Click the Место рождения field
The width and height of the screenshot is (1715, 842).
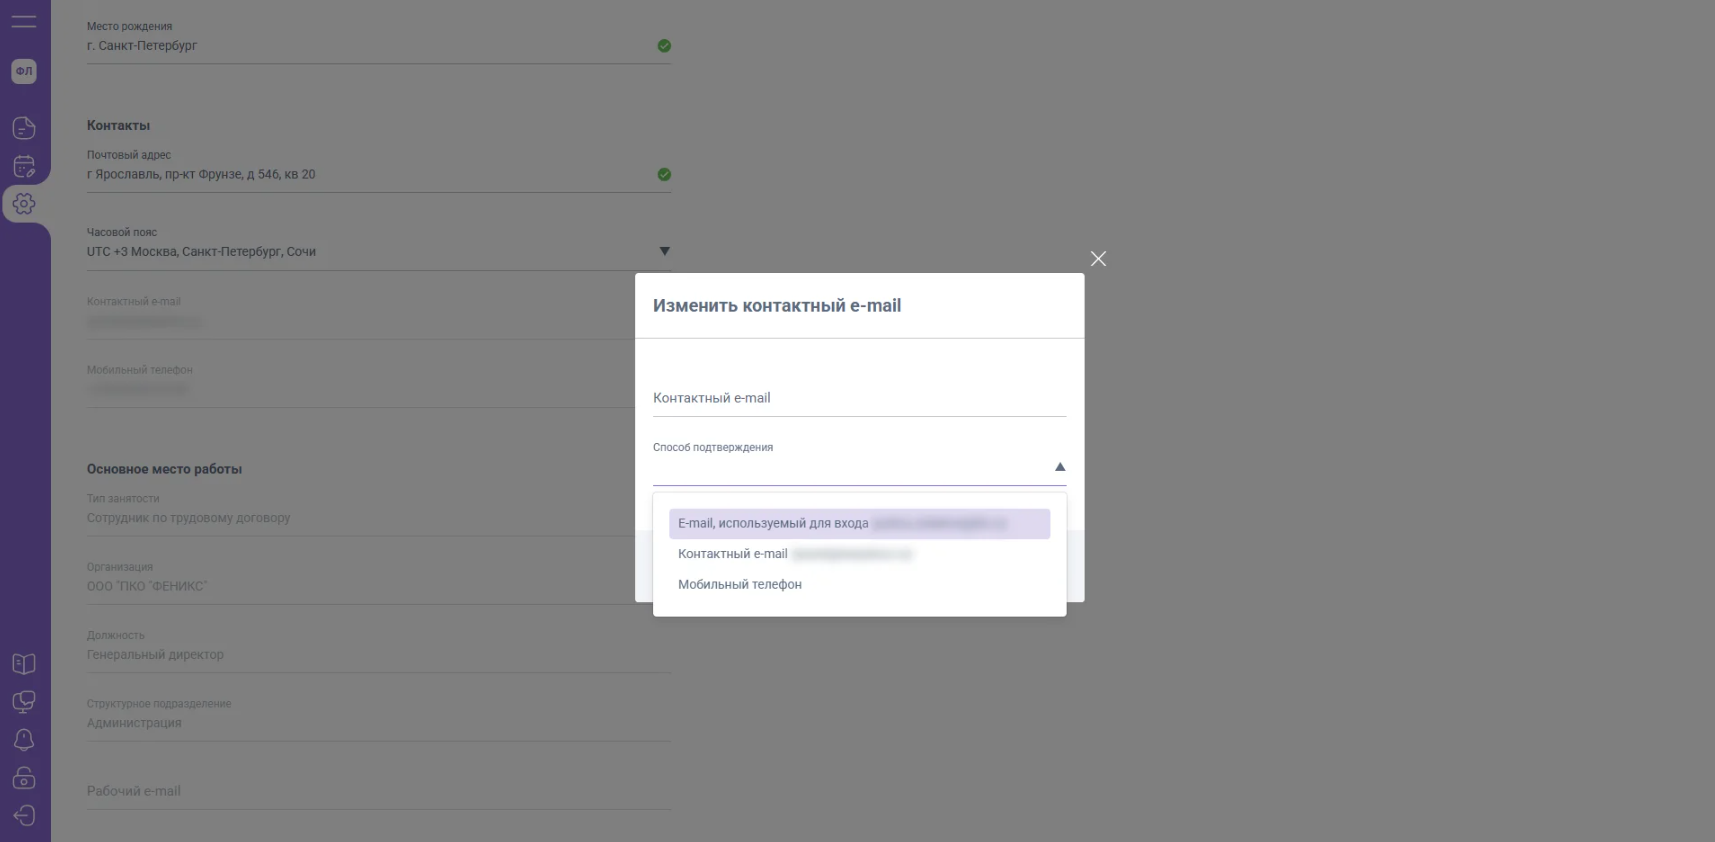coord(370,46)
